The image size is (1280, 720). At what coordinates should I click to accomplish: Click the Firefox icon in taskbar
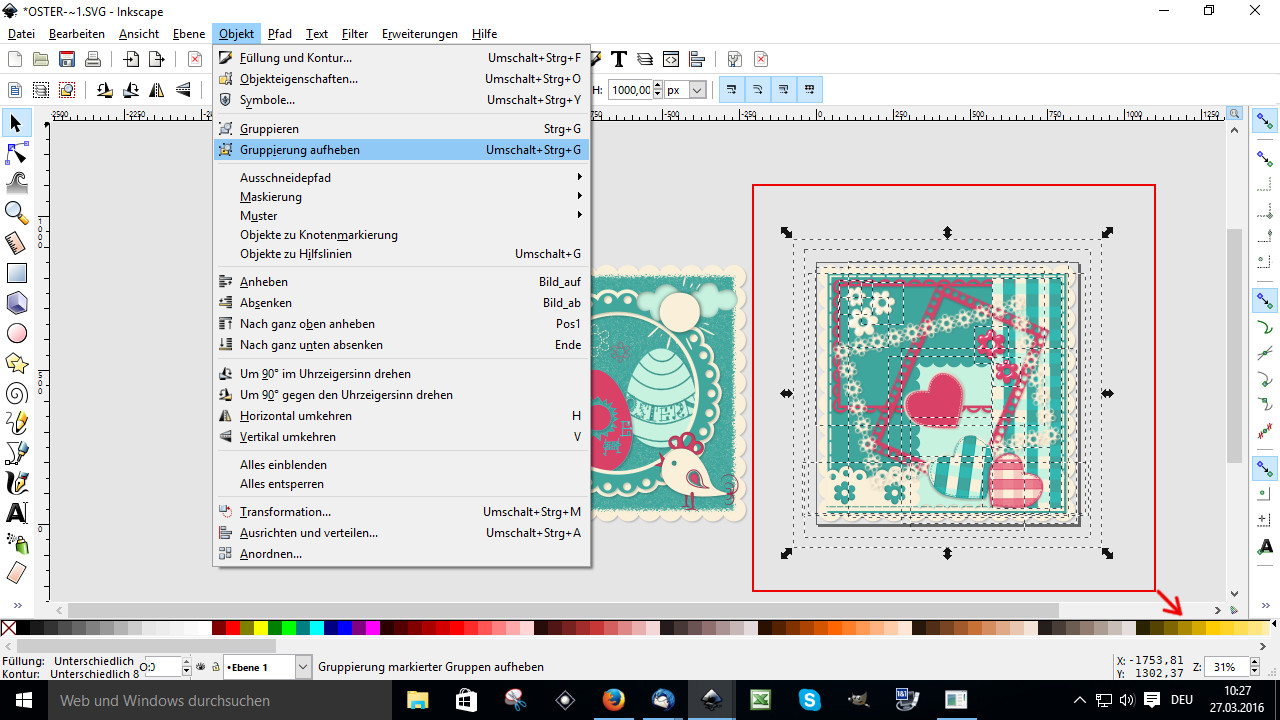point(613,700)
